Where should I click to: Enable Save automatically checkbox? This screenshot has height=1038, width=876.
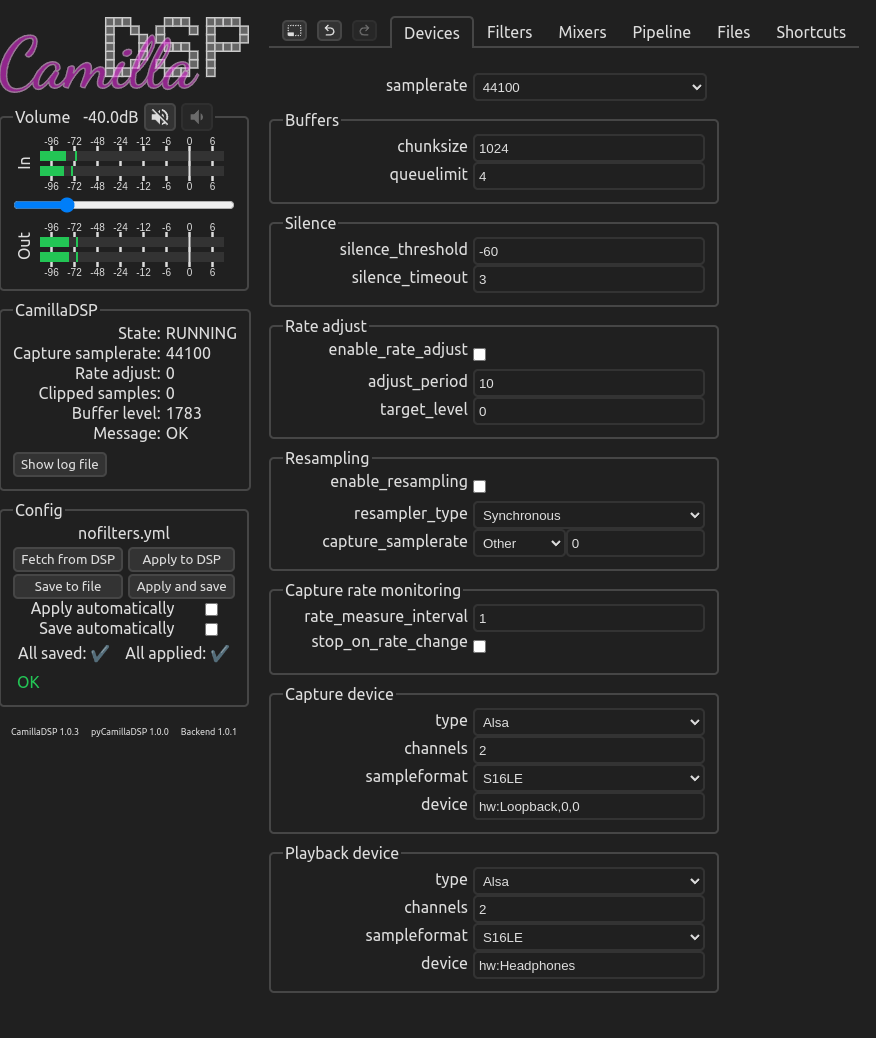click(x=211, y=629)
